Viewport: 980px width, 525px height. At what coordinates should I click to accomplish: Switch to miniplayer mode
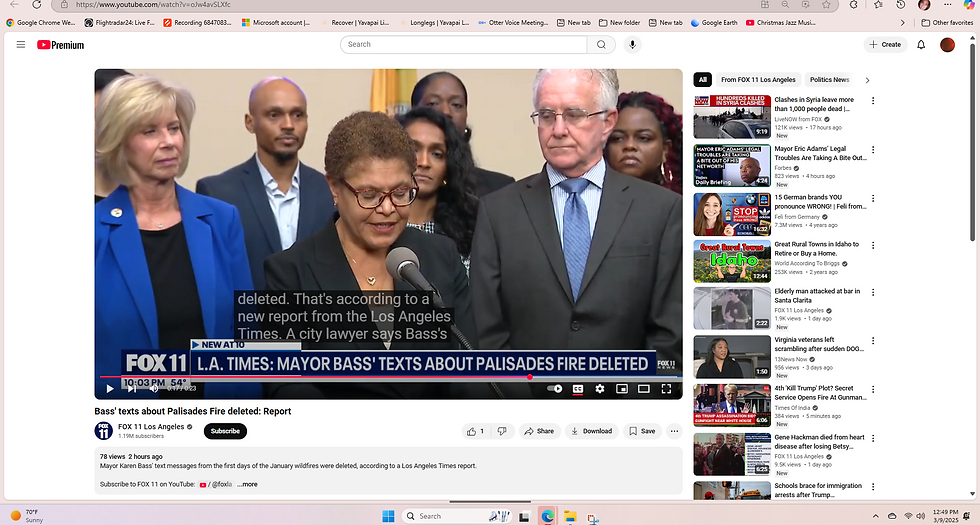(x=621, y=389)
